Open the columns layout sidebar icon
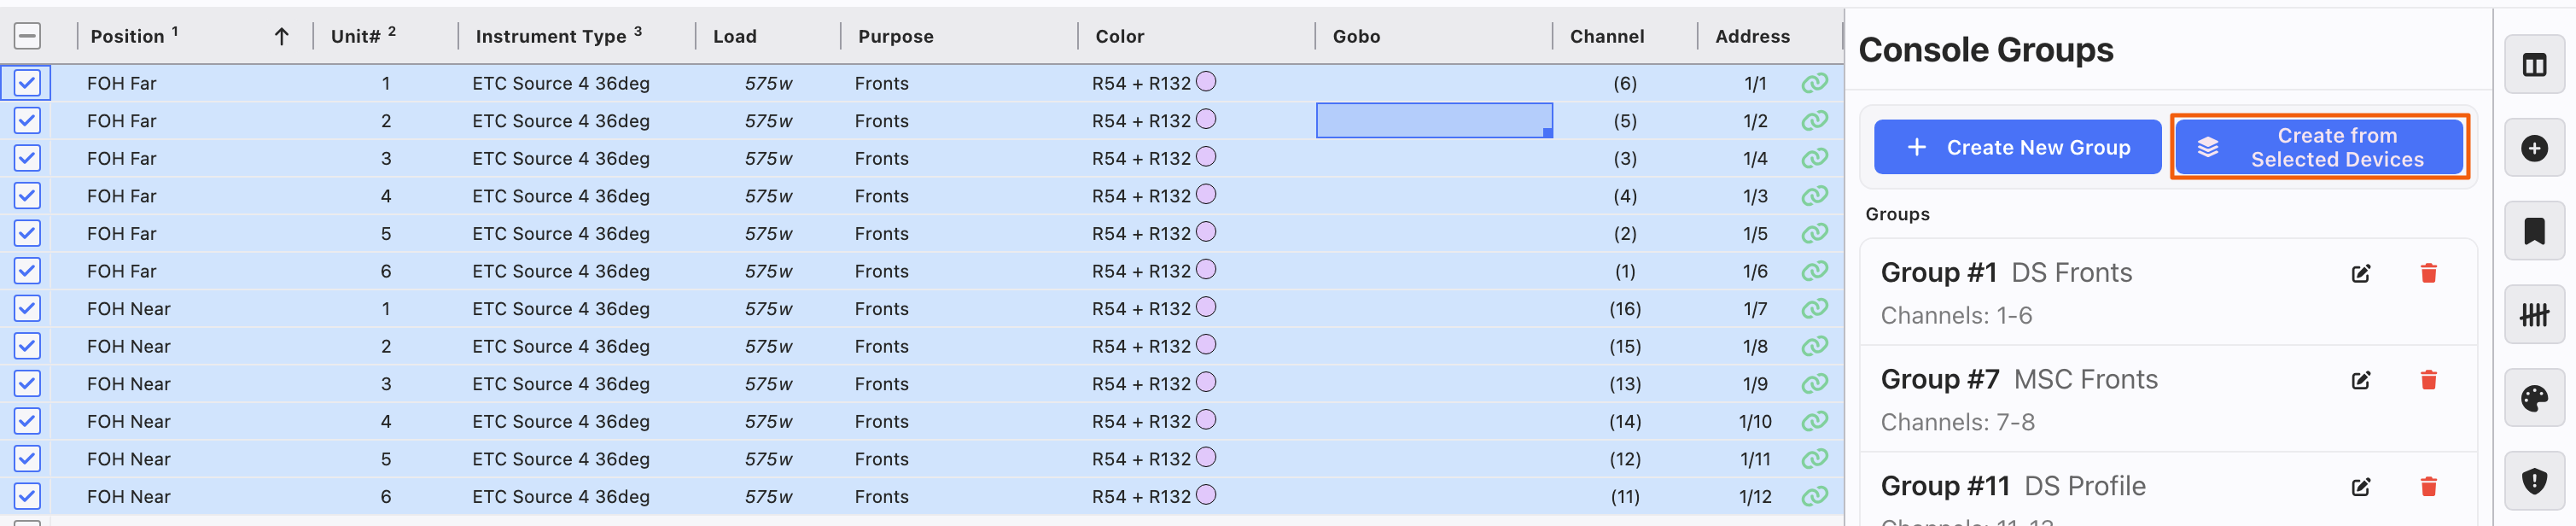Screen dimensions: 2576x526 pos(2533,65)
